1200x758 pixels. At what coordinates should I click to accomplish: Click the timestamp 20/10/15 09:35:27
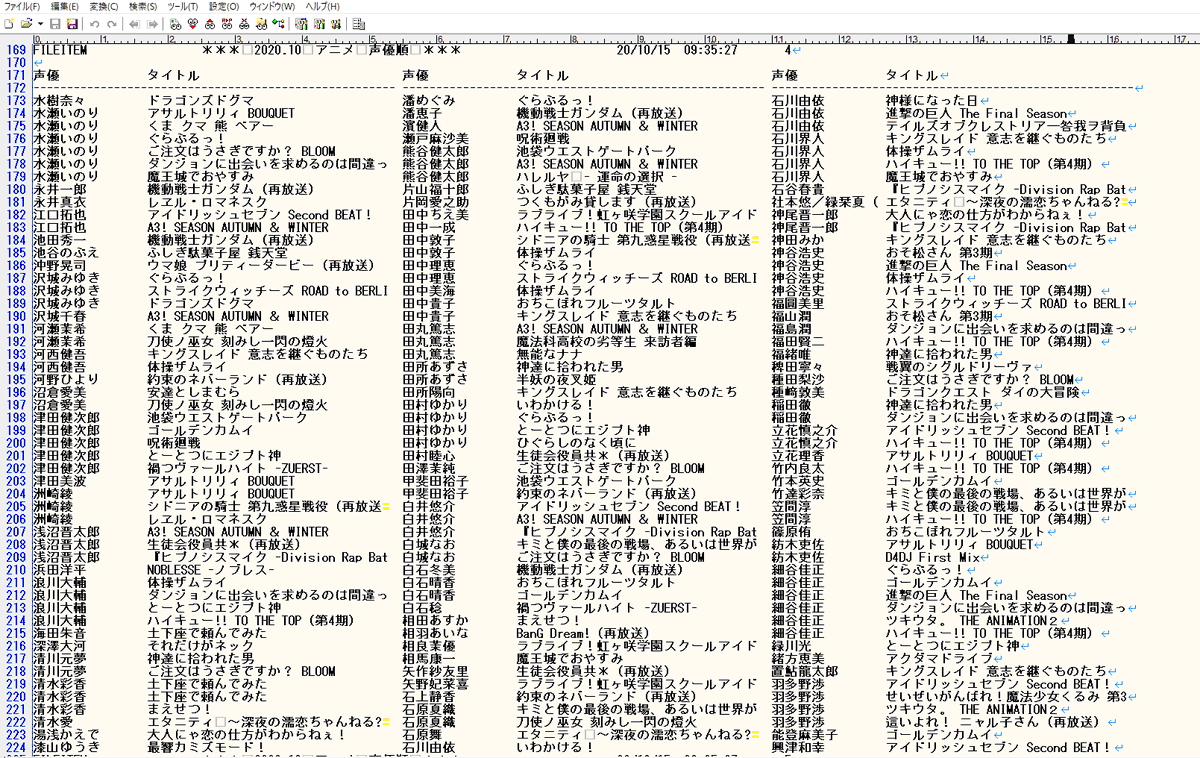[678, 50]
